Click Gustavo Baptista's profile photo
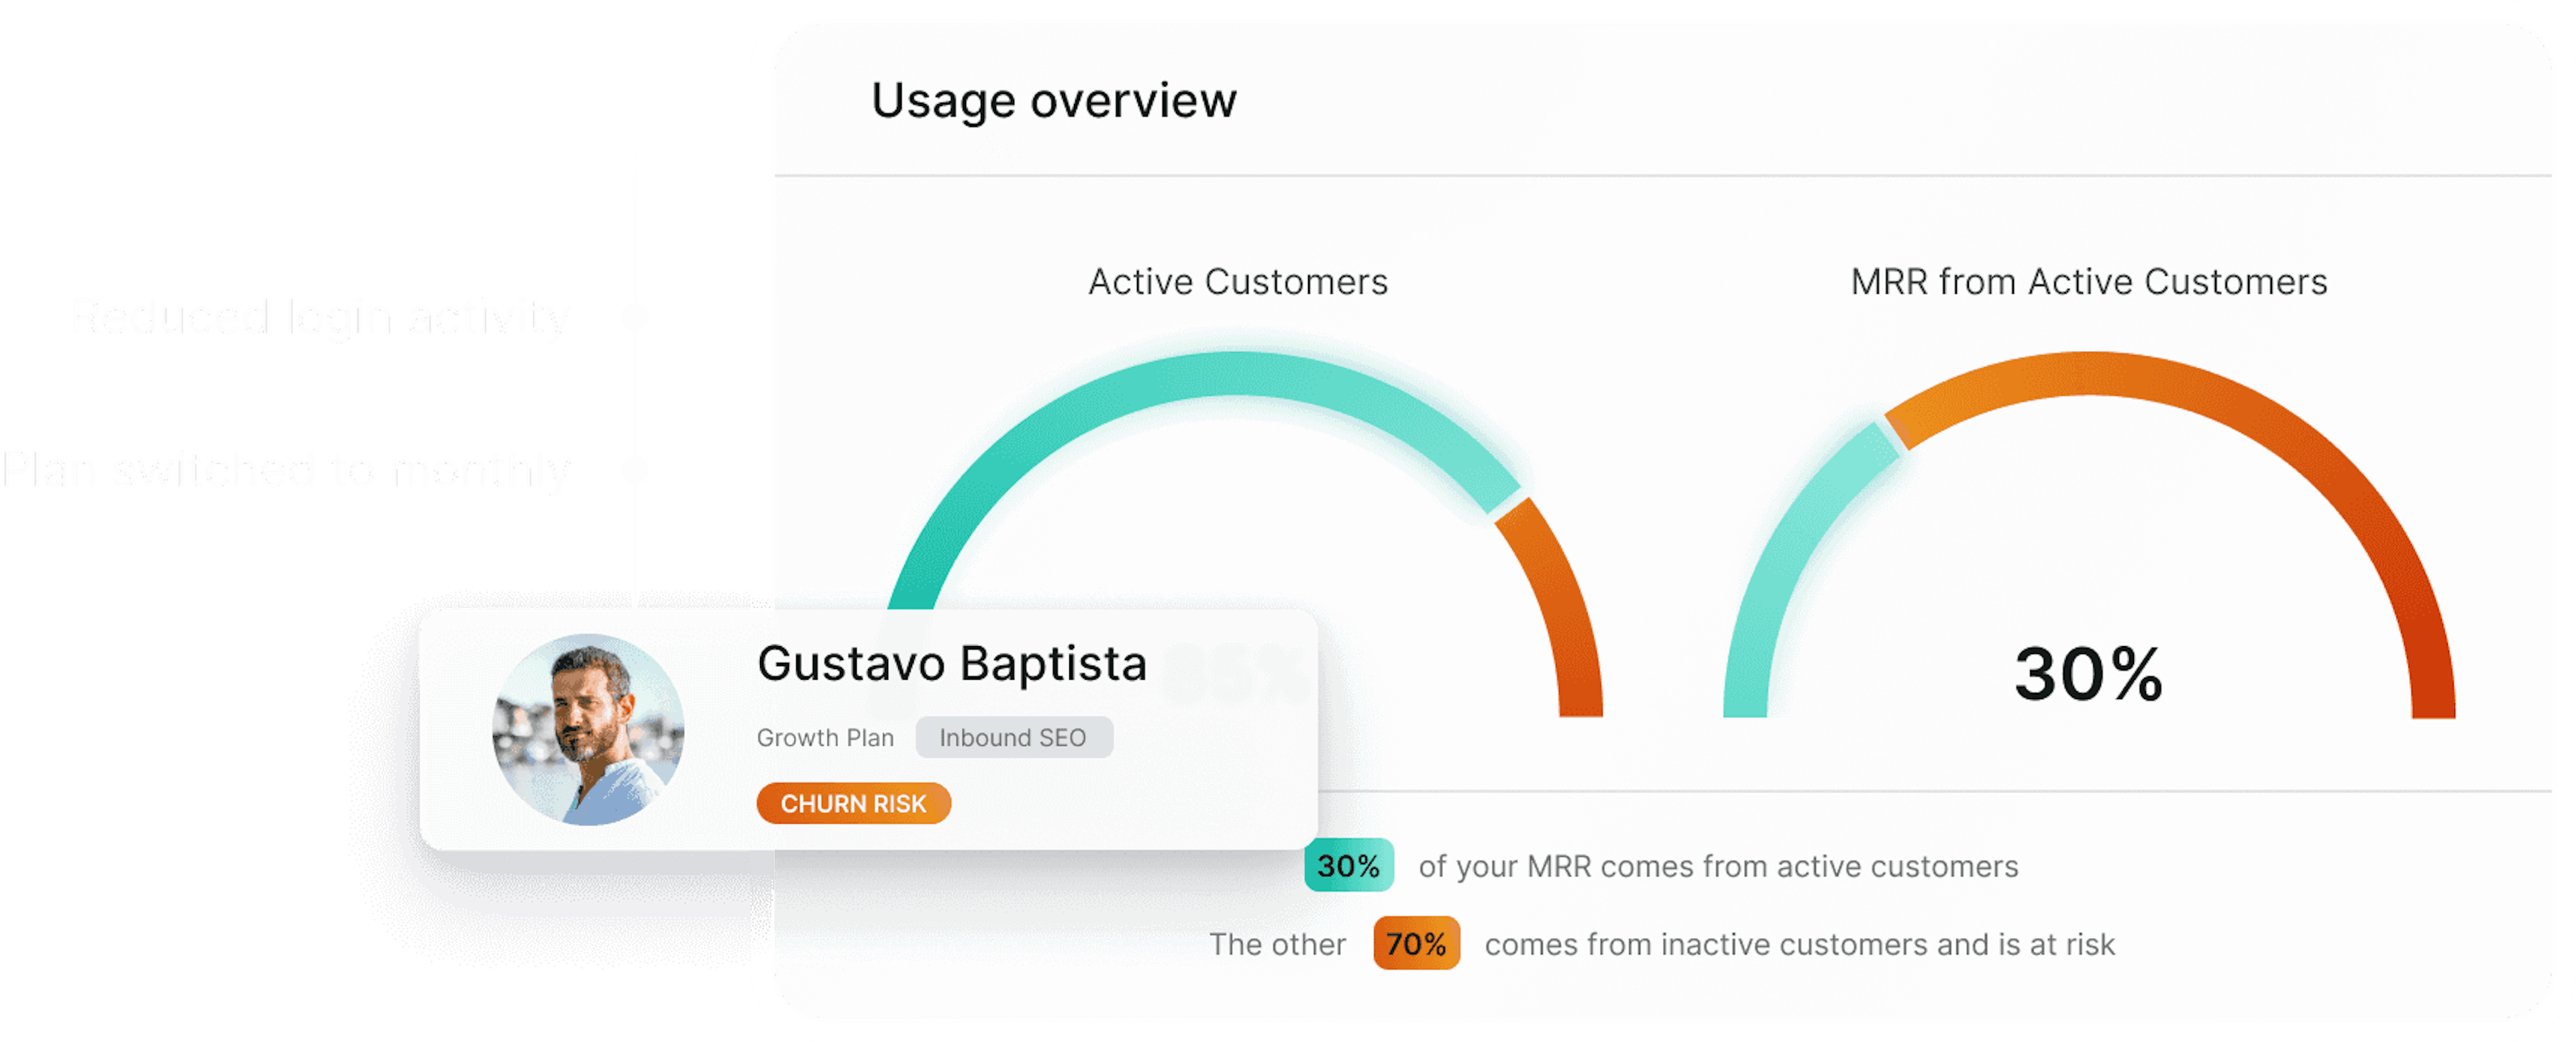The height and width of the screenshot is (1042, 2576). pos(589,730)
